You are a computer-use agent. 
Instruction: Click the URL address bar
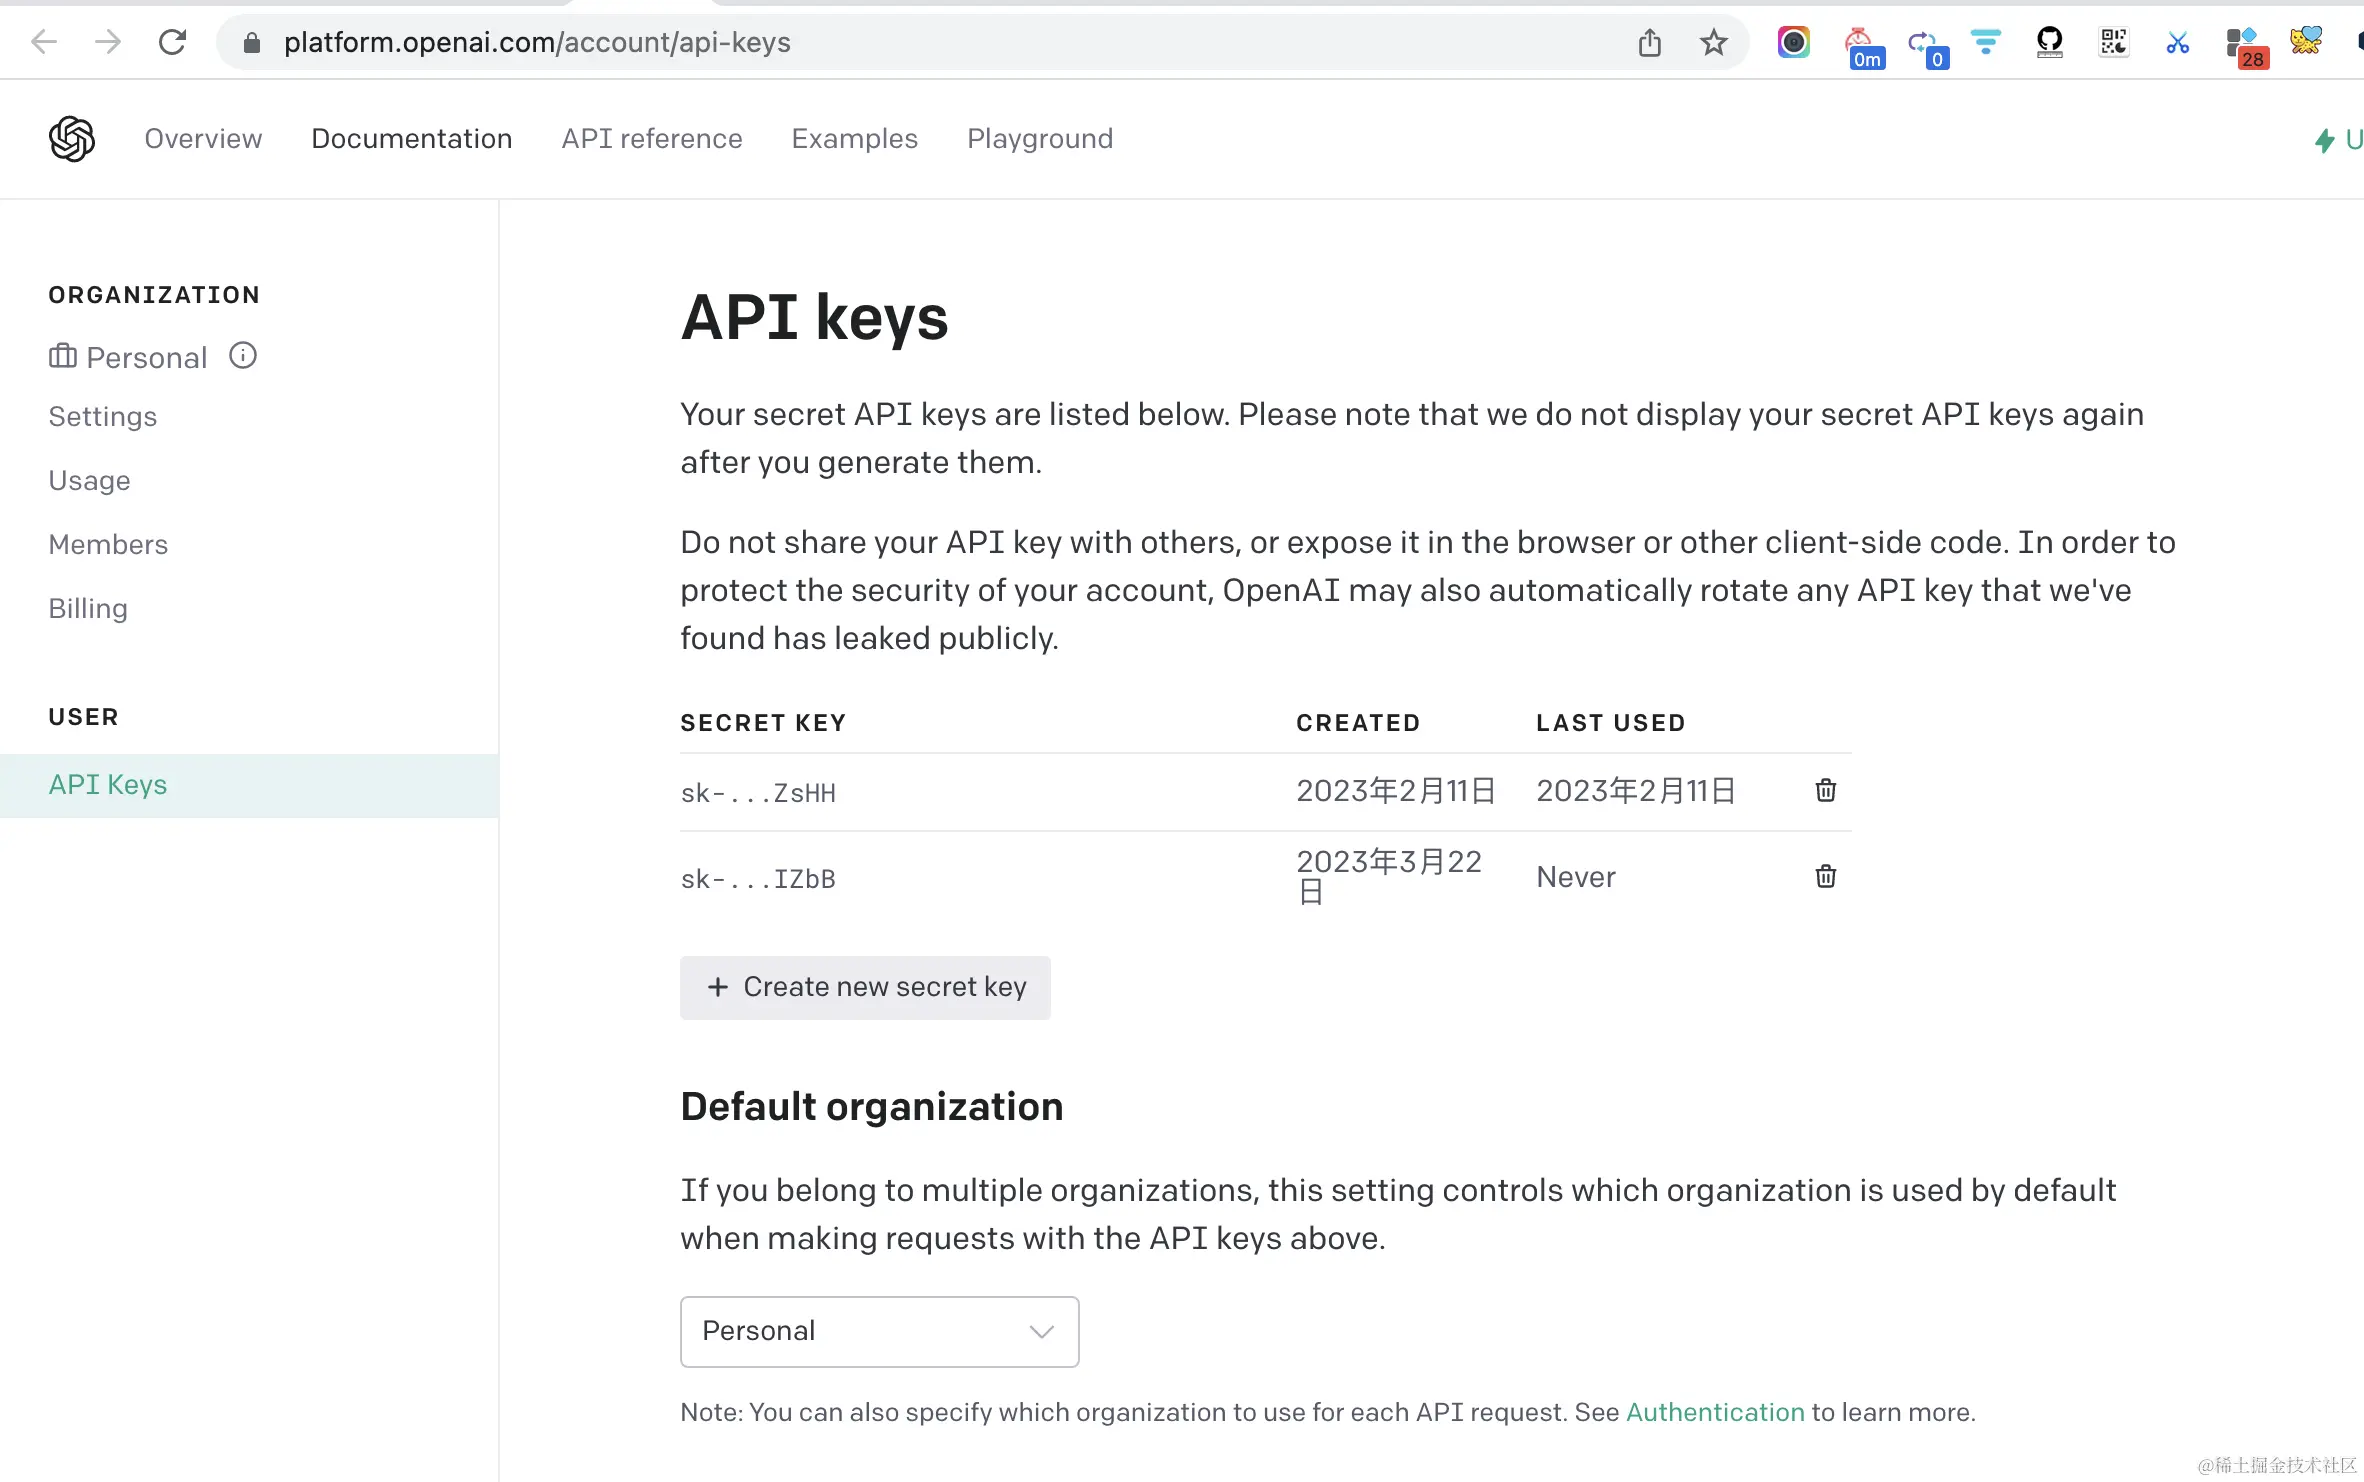point(900,42)
